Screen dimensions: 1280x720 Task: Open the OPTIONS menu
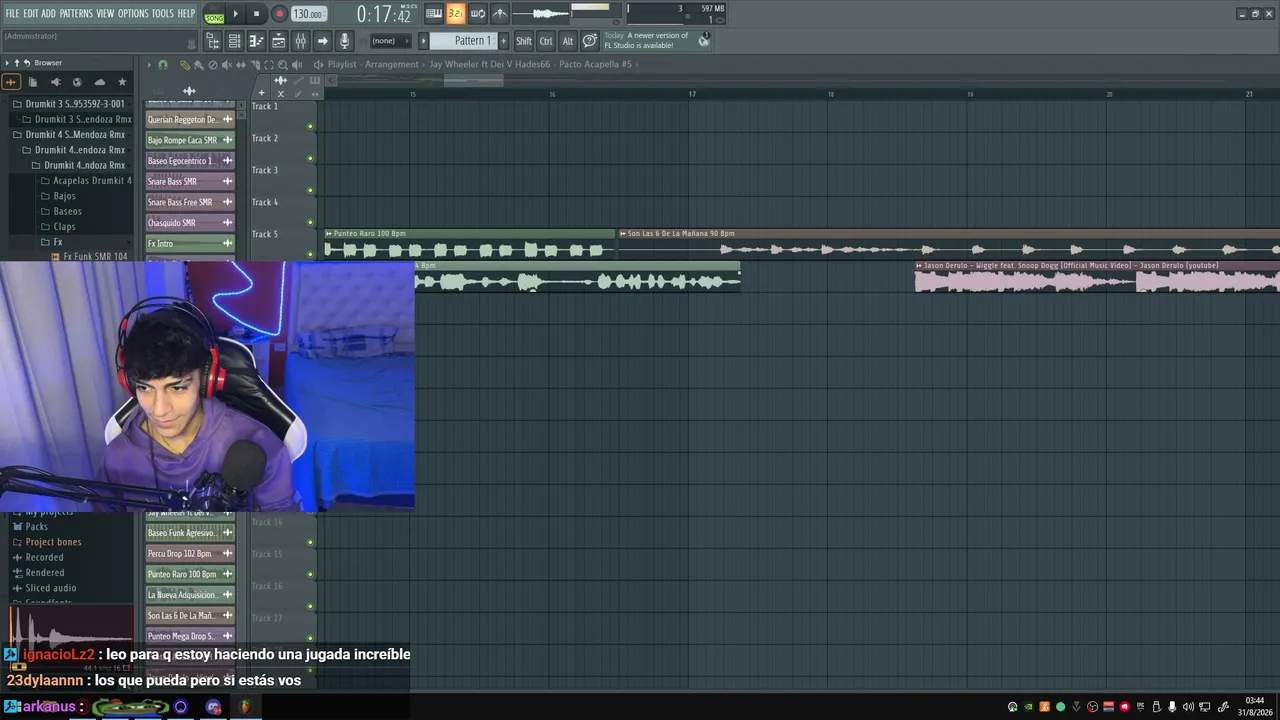pos(133,13)
